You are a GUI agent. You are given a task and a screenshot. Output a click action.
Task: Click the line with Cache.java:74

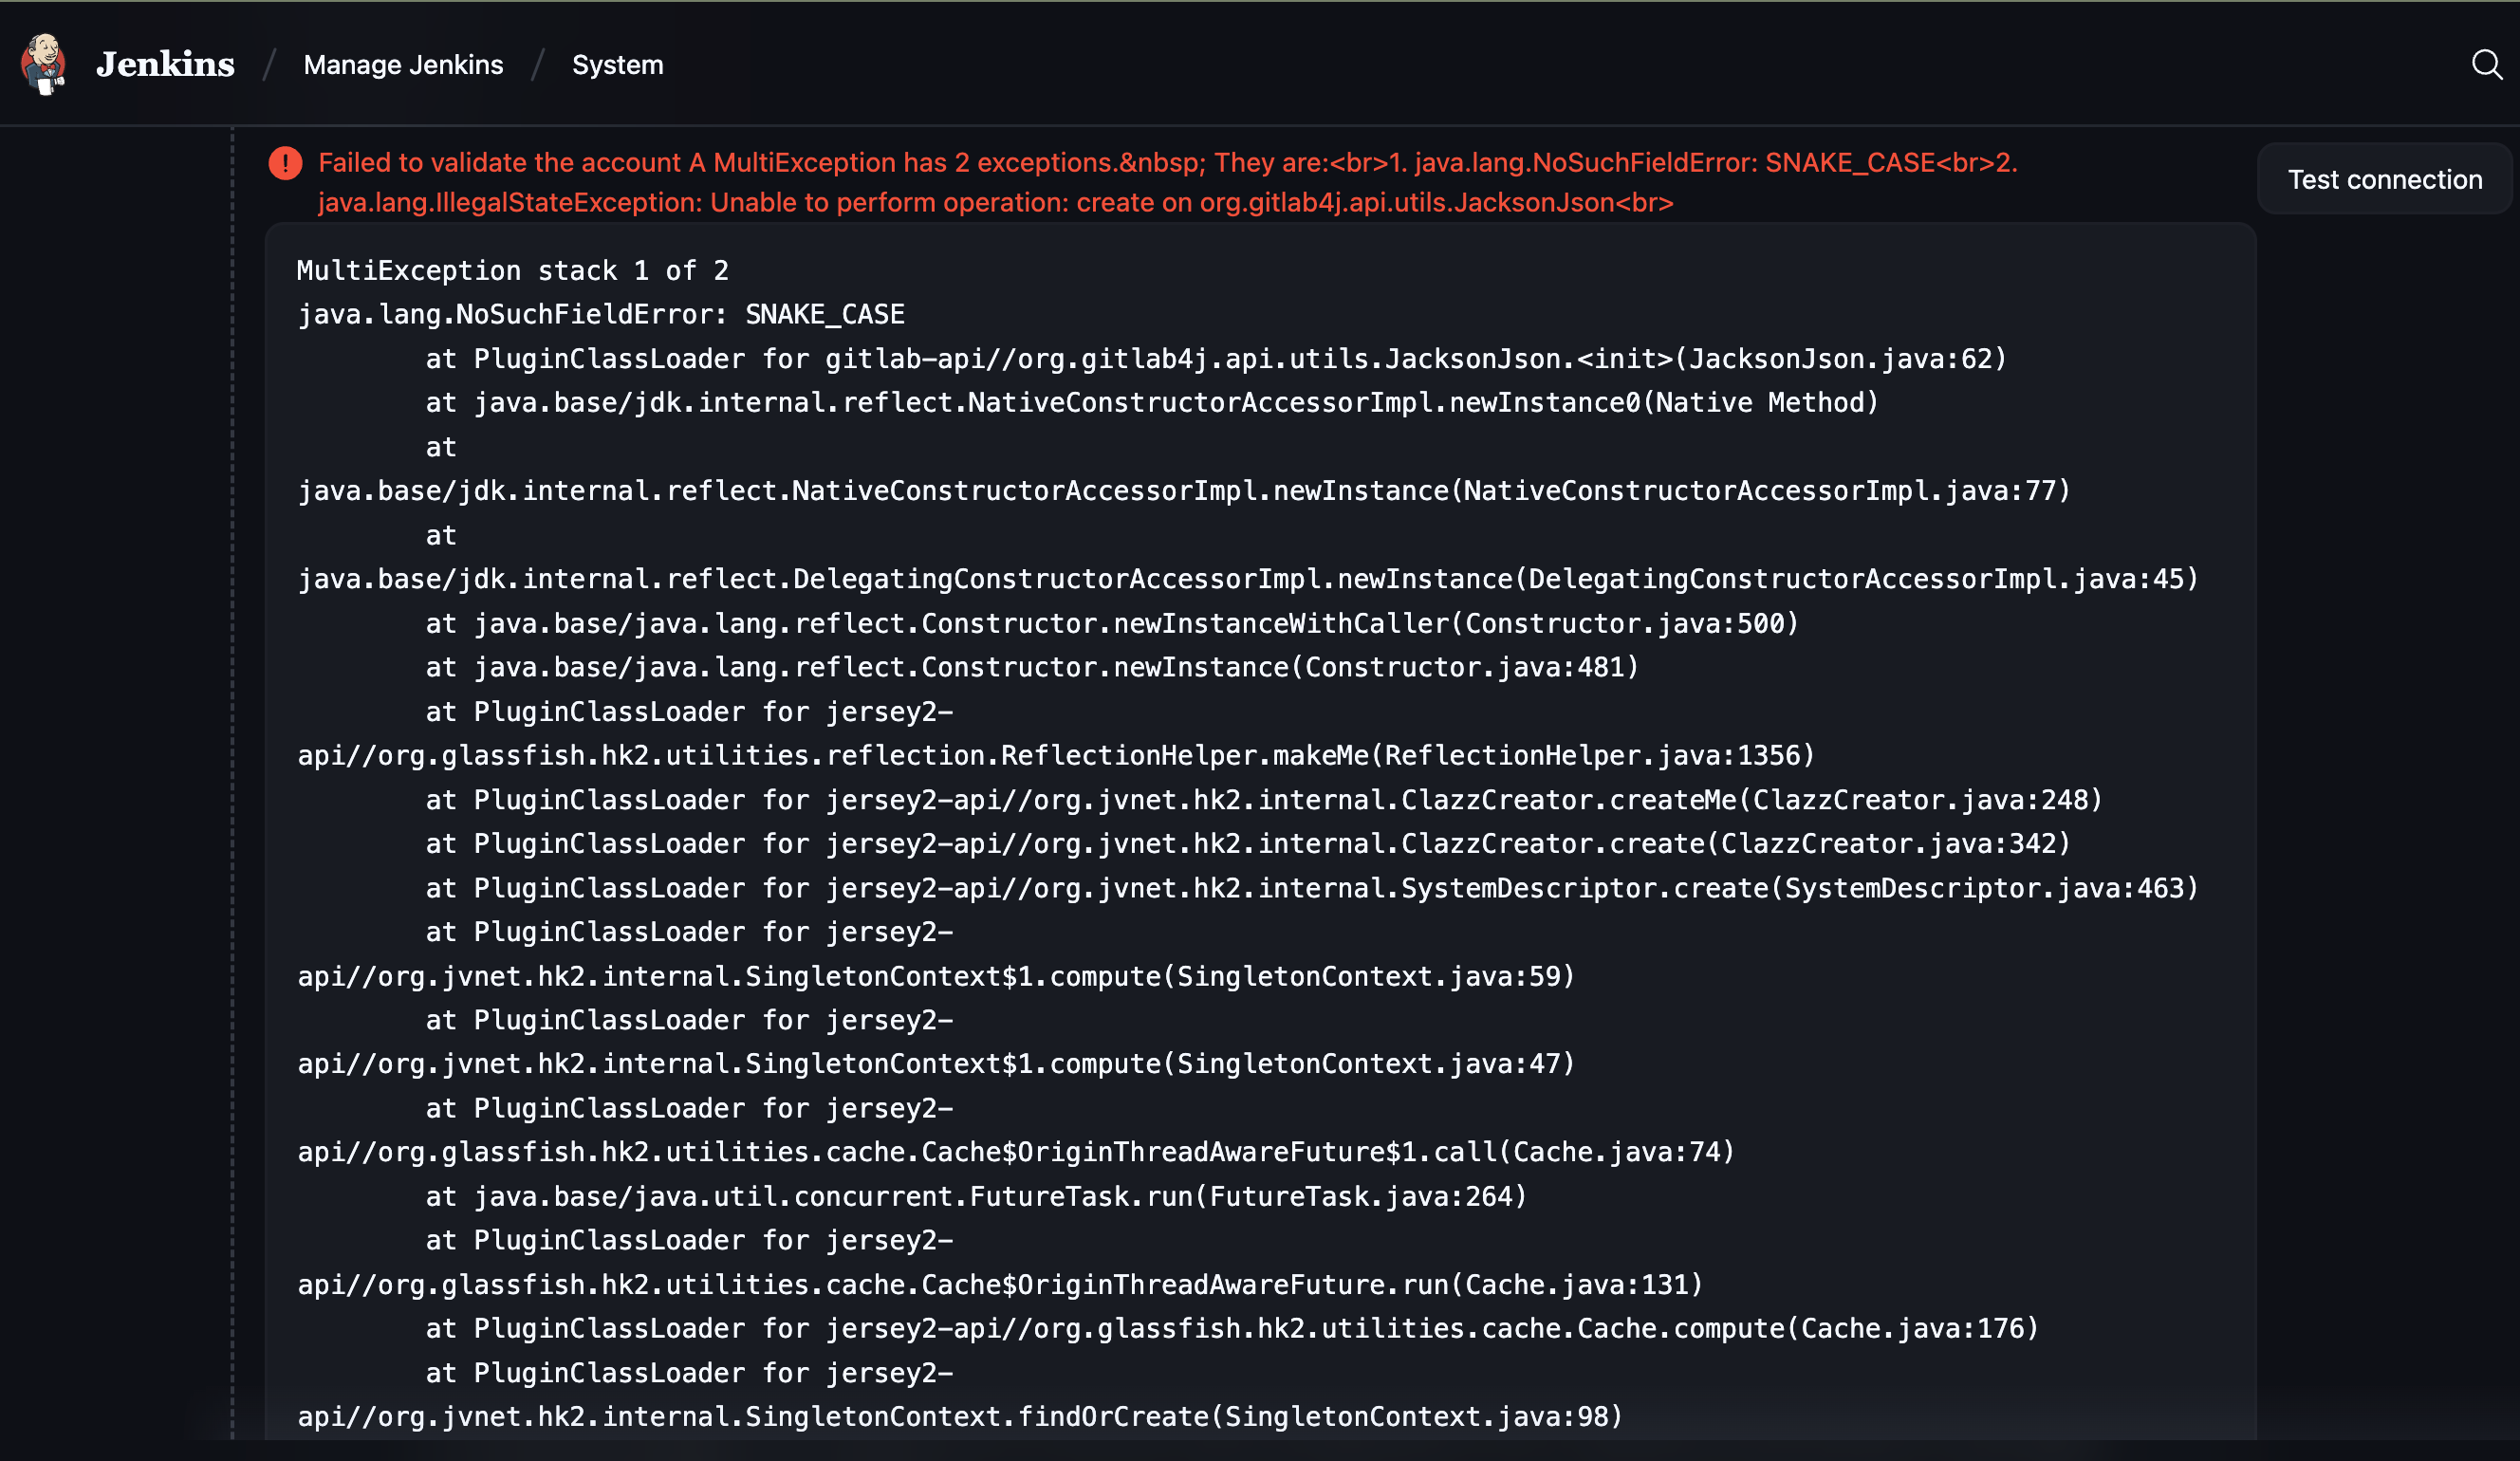click(1016, 1152)
